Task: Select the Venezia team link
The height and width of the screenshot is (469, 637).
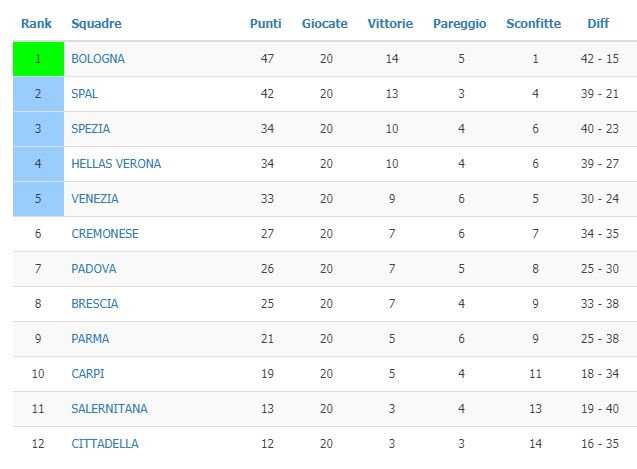Action: pyautogui.click(x=95, y=199)
